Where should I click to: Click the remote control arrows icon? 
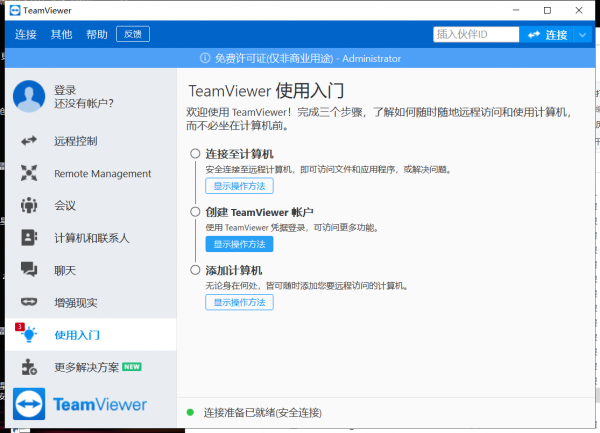[x=29, y=141]
